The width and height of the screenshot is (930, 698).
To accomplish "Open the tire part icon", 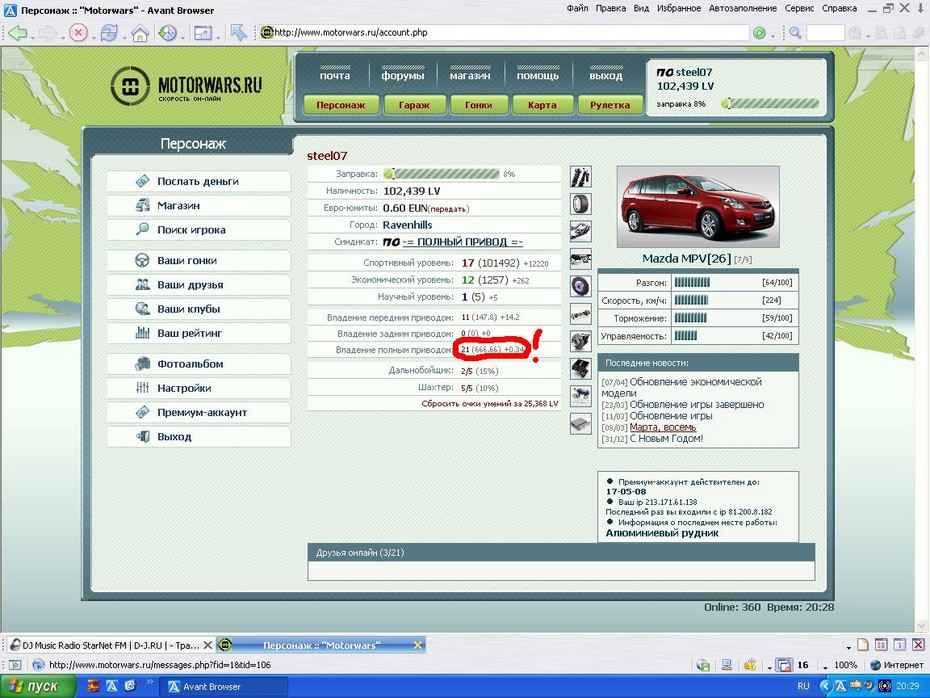I will pos(581,204).
